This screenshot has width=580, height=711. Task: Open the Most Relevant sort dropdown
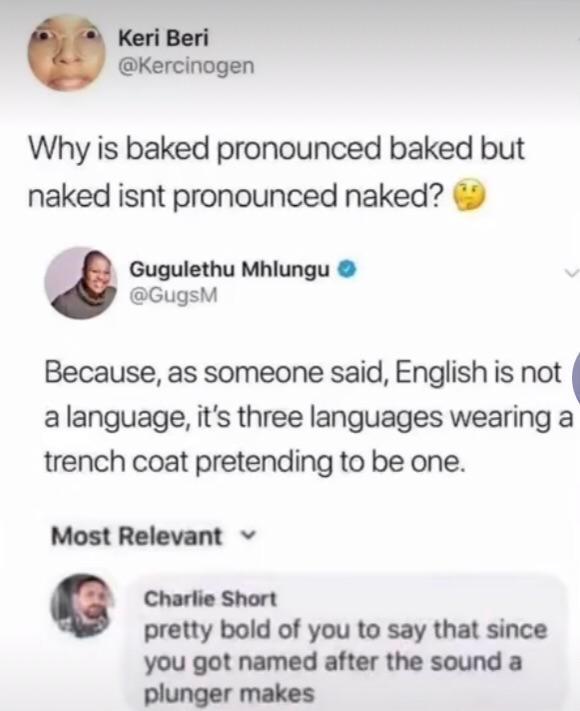click(x=153, y=536)
